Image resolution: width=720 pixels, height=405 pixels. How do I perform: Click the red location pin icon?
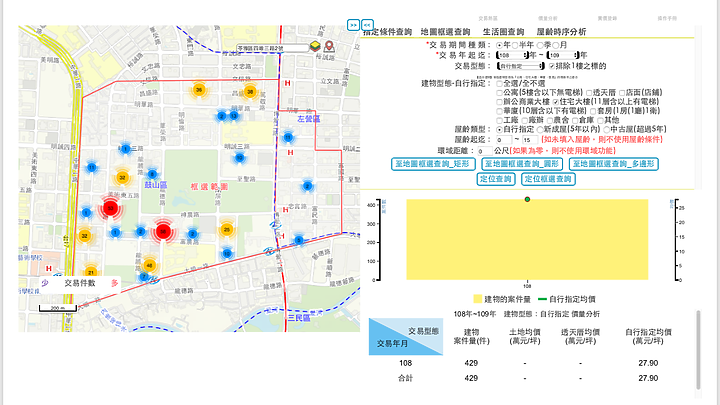click(x=329, y=46)
